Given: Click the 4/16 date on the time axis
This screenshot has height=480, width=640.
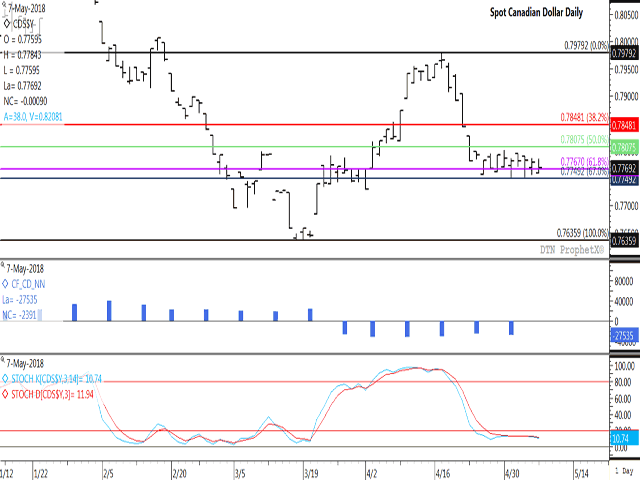Looking at the screenshot, I should (x=443, y=473).
